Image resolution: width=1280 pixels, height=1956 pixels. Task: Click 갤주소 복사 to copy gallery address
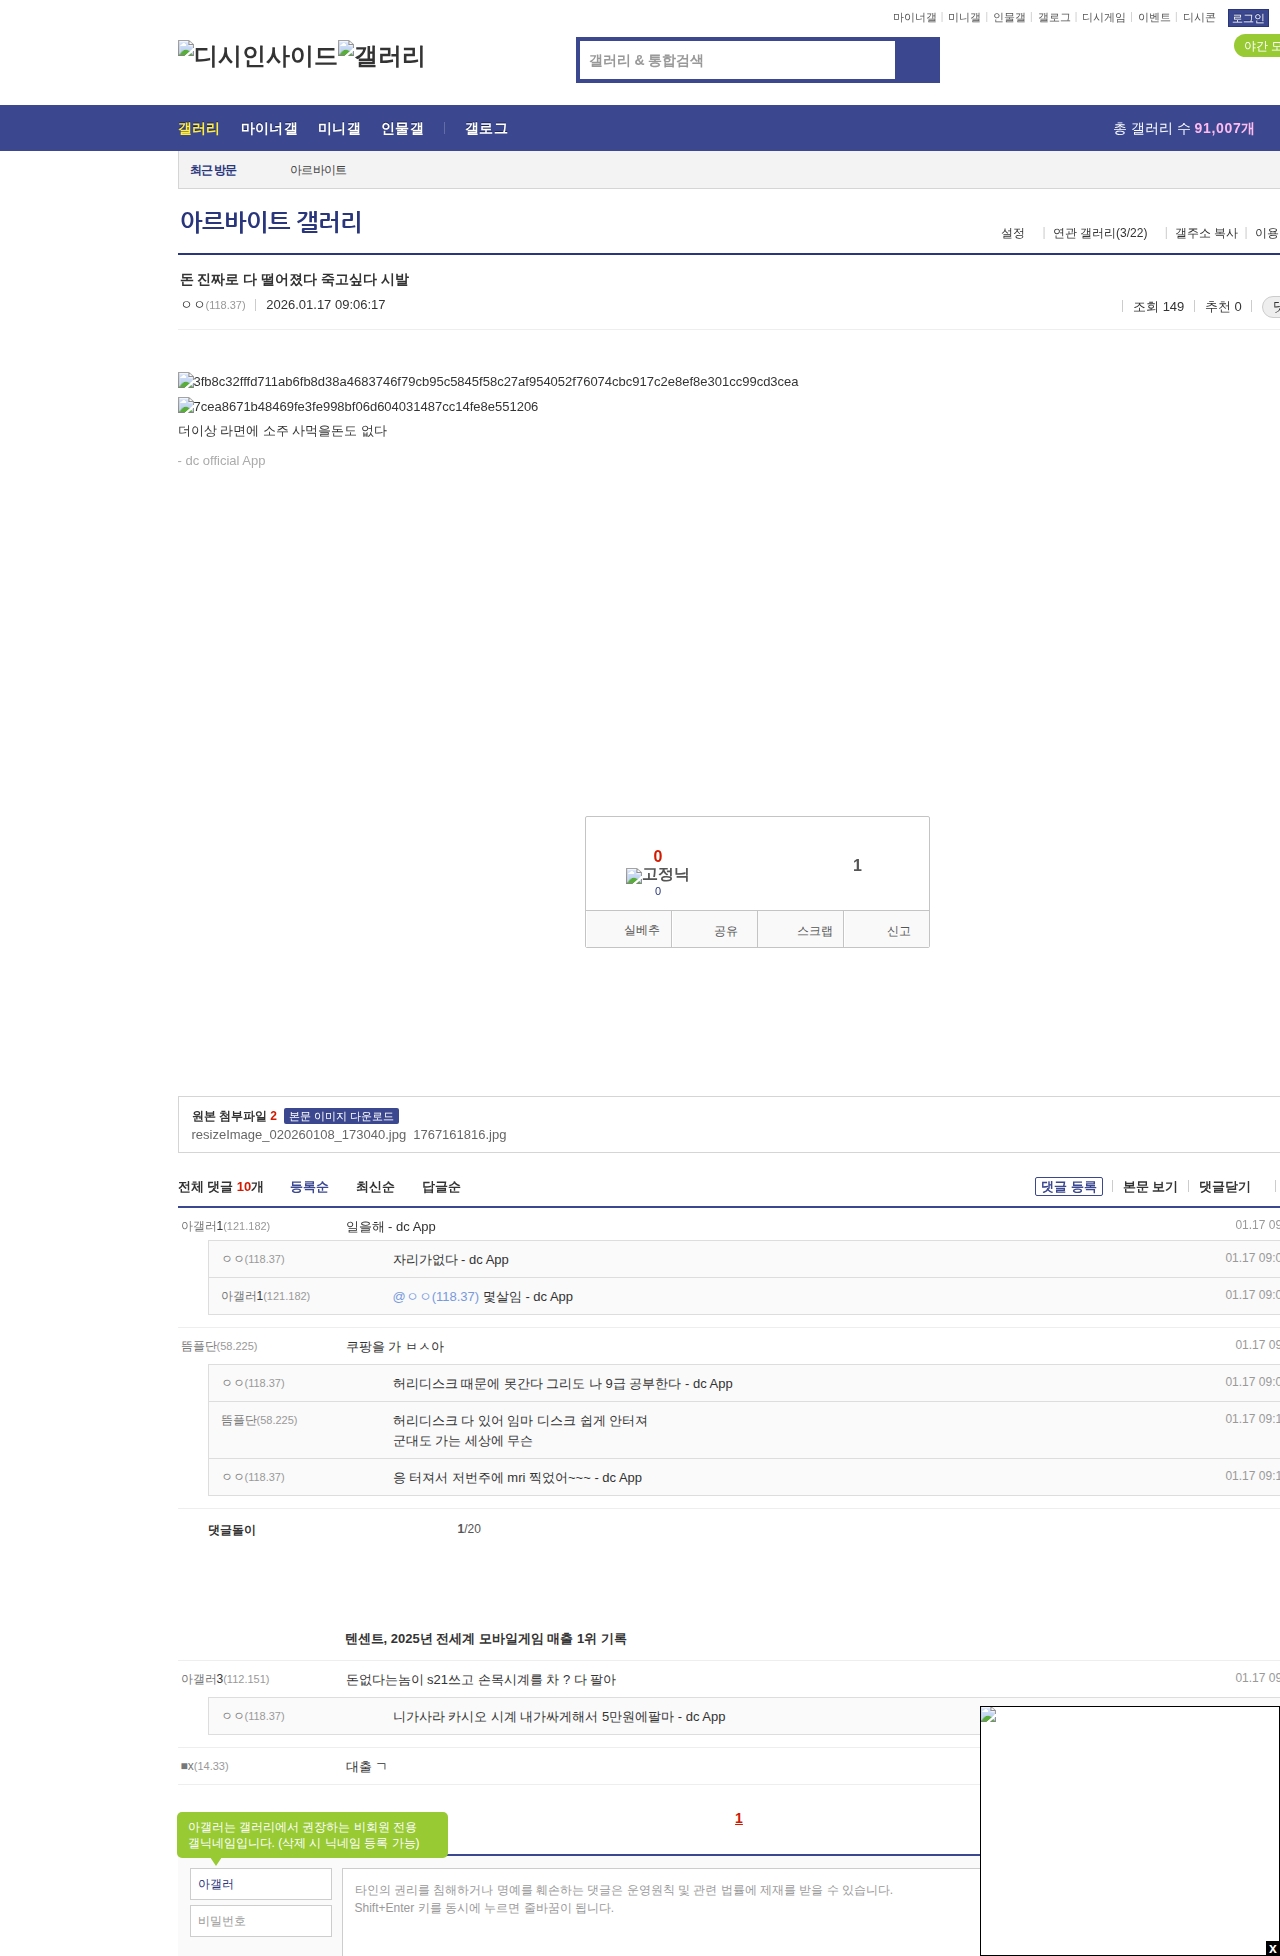coord(1206,233)
